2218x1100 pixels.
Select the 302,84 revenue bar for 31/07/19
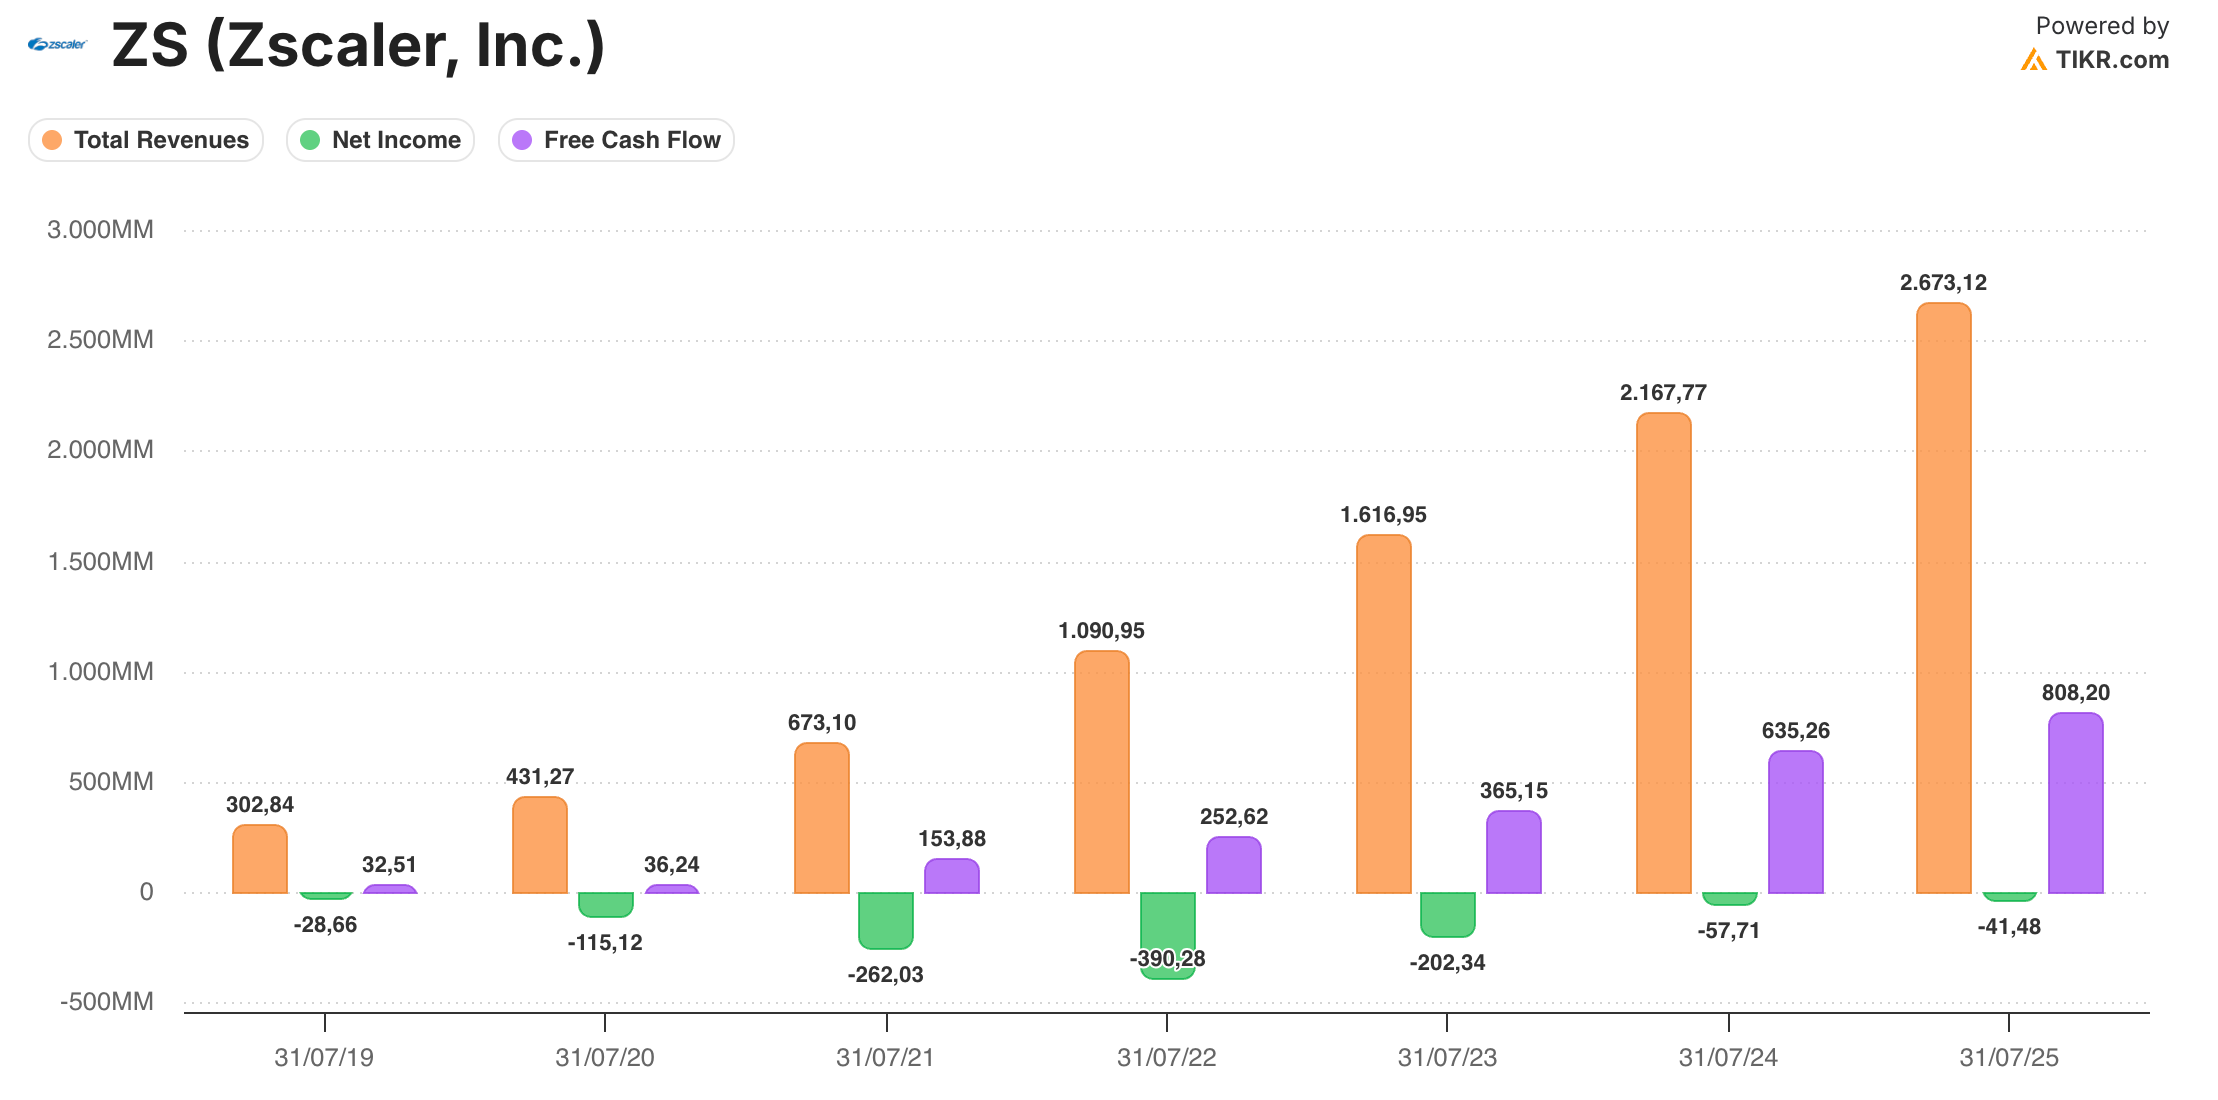pos(260,859)
